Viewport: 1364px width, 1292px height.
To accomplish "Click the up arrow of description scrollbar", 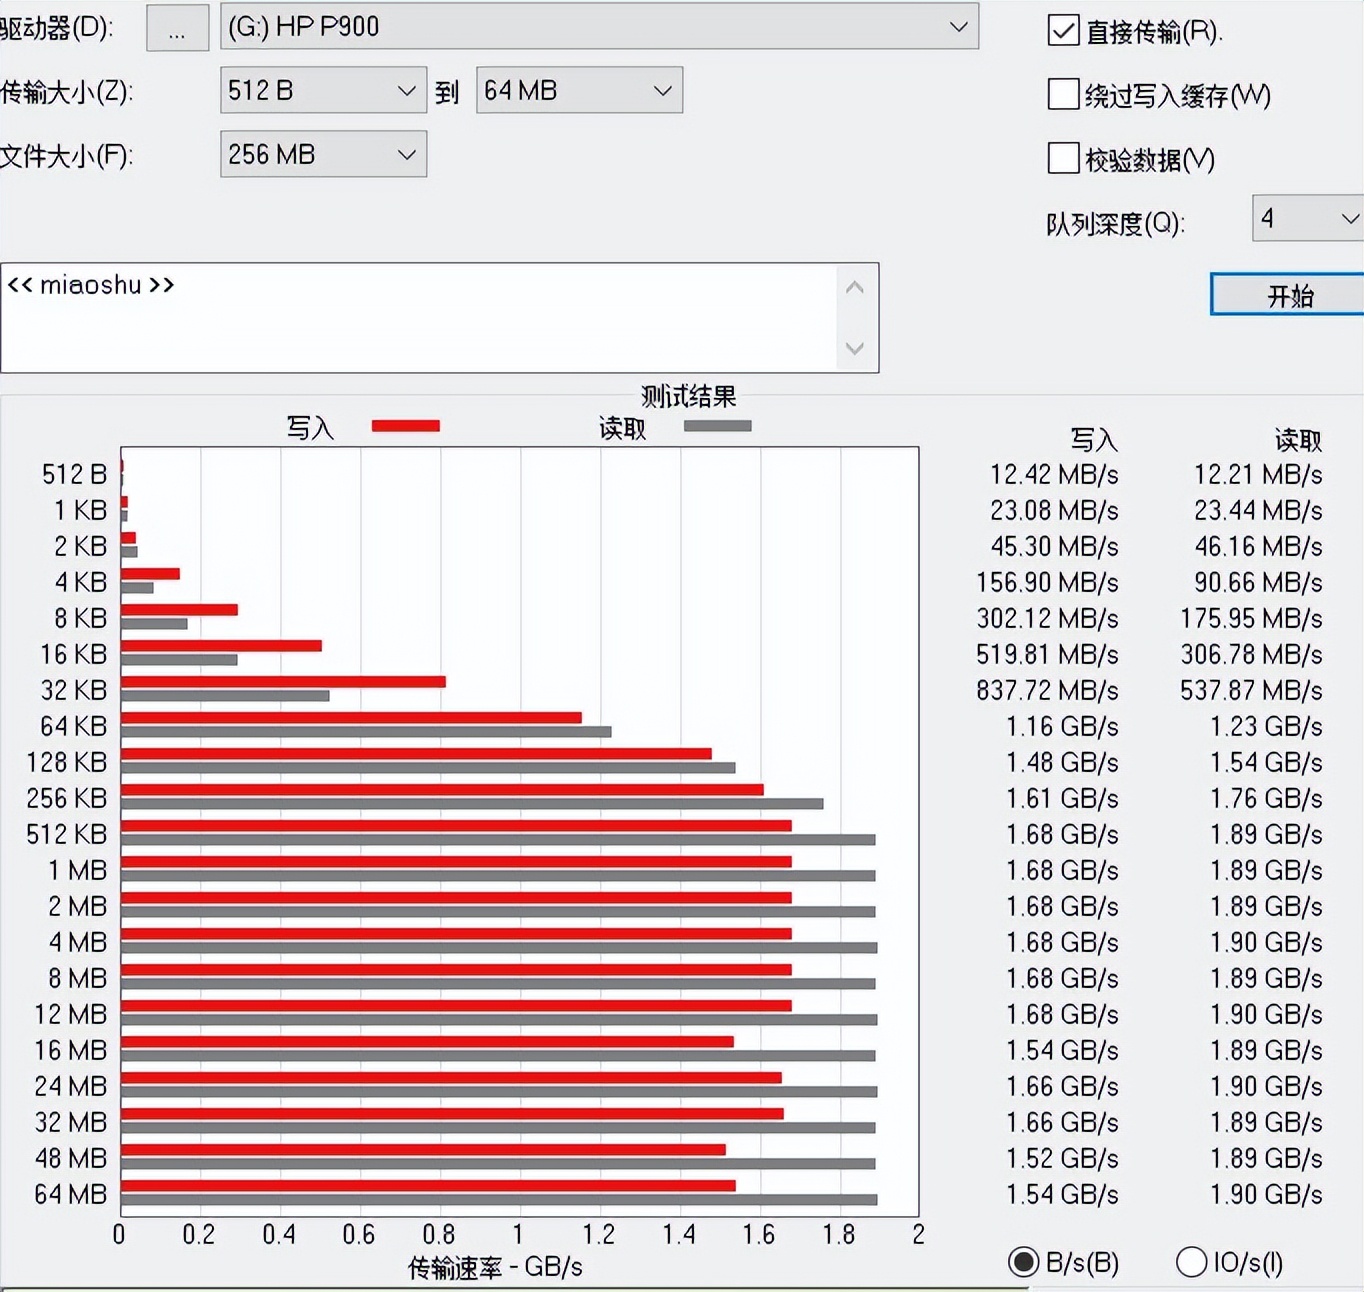I will (x=855, y=287).
